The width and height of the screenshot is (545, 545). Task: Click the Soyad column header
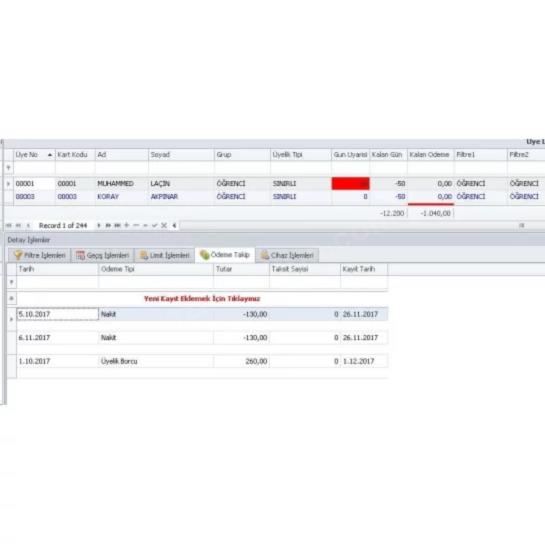click(181, 155)
